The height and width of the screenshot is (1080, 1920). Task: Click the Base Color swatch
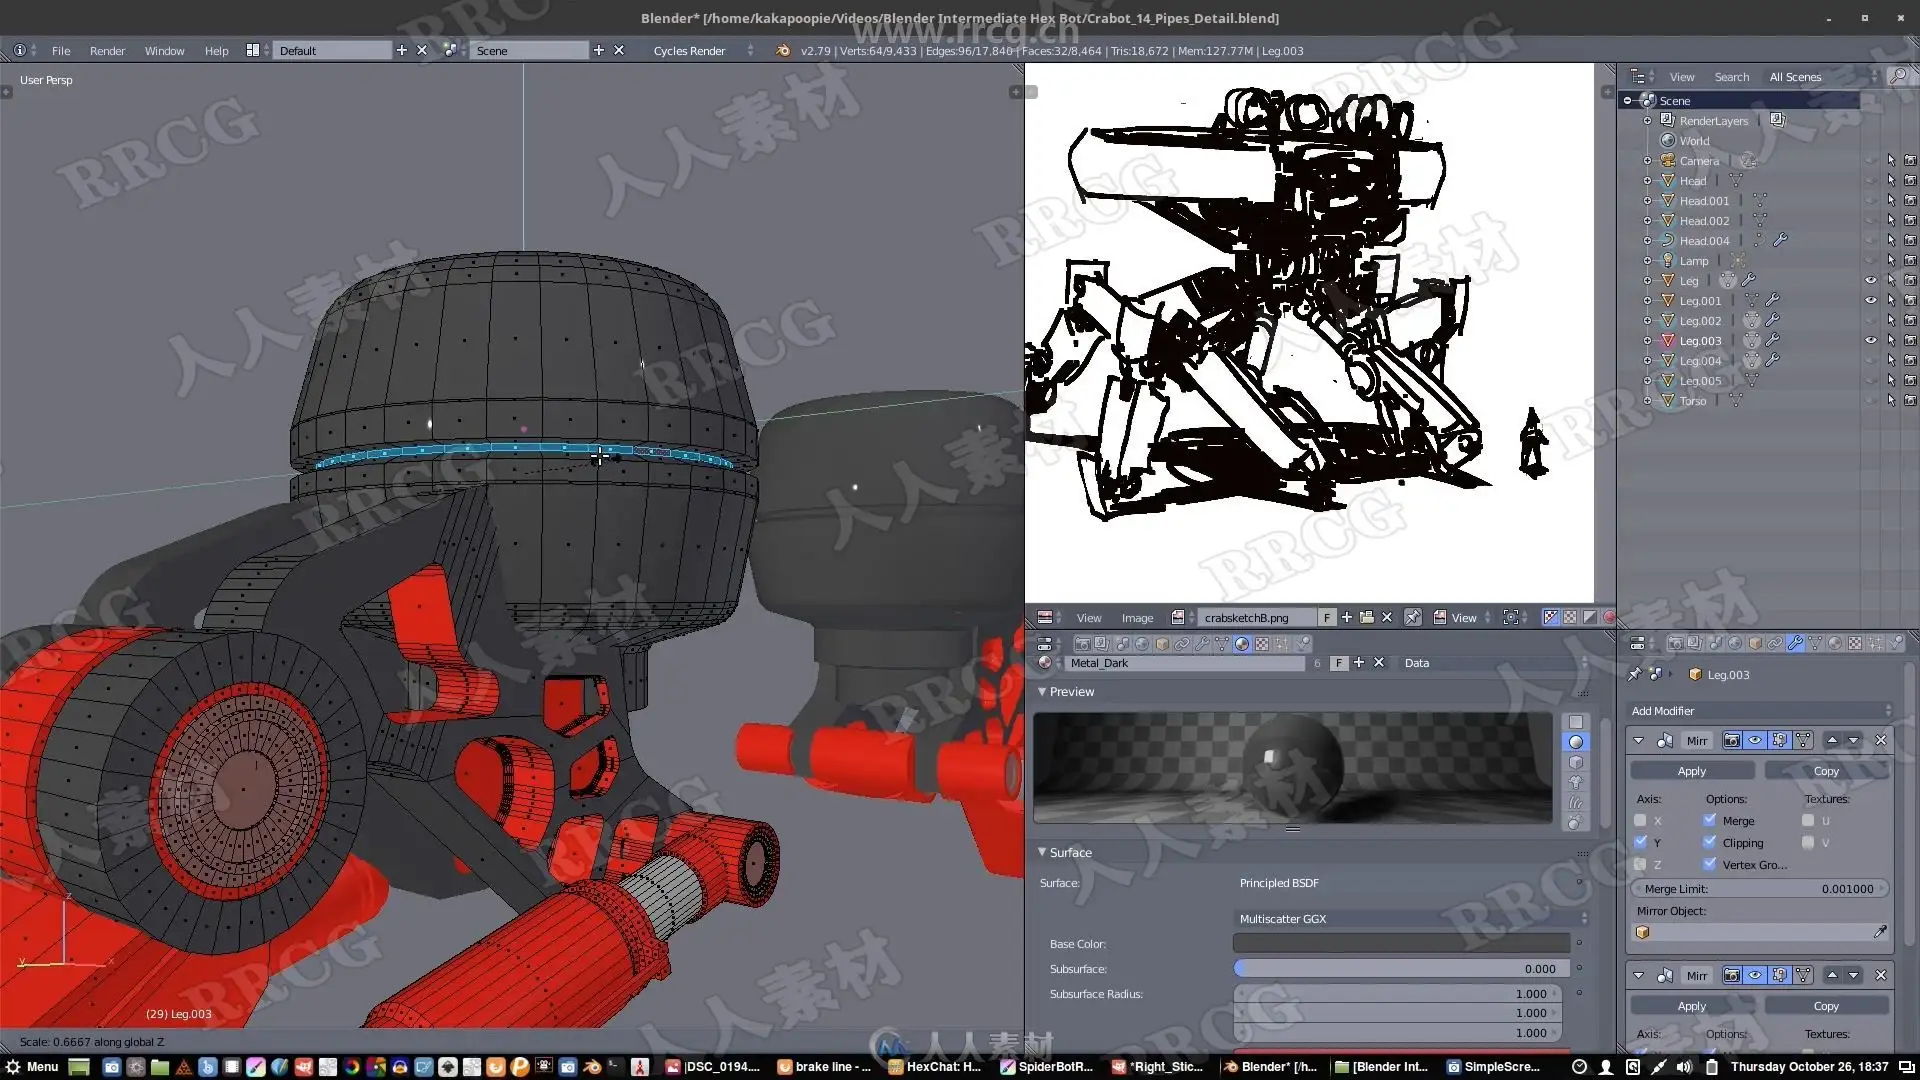pos(1400,944)
